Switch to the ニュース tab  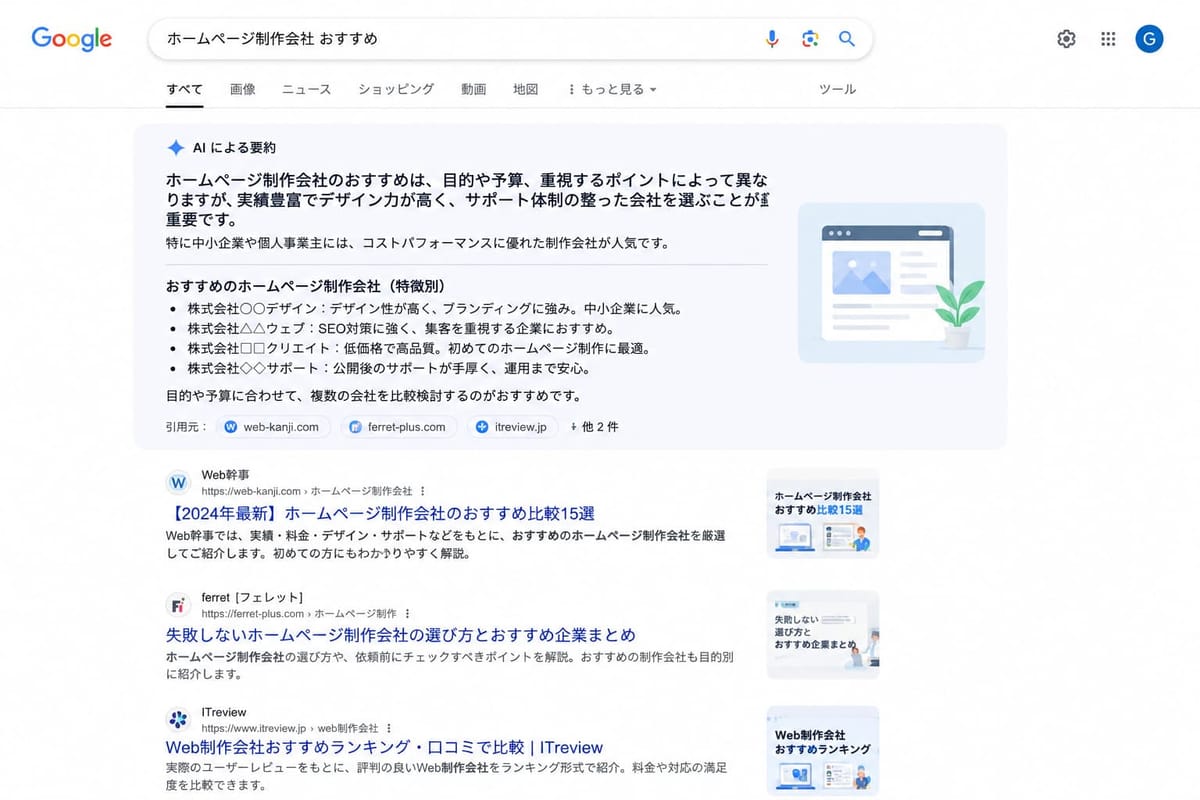click(306, 89)
